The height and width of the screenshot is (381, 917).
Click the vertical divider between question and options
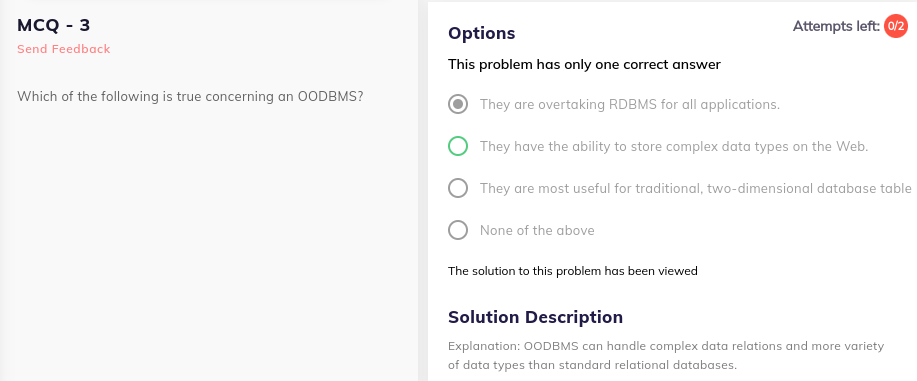point(423,190)
